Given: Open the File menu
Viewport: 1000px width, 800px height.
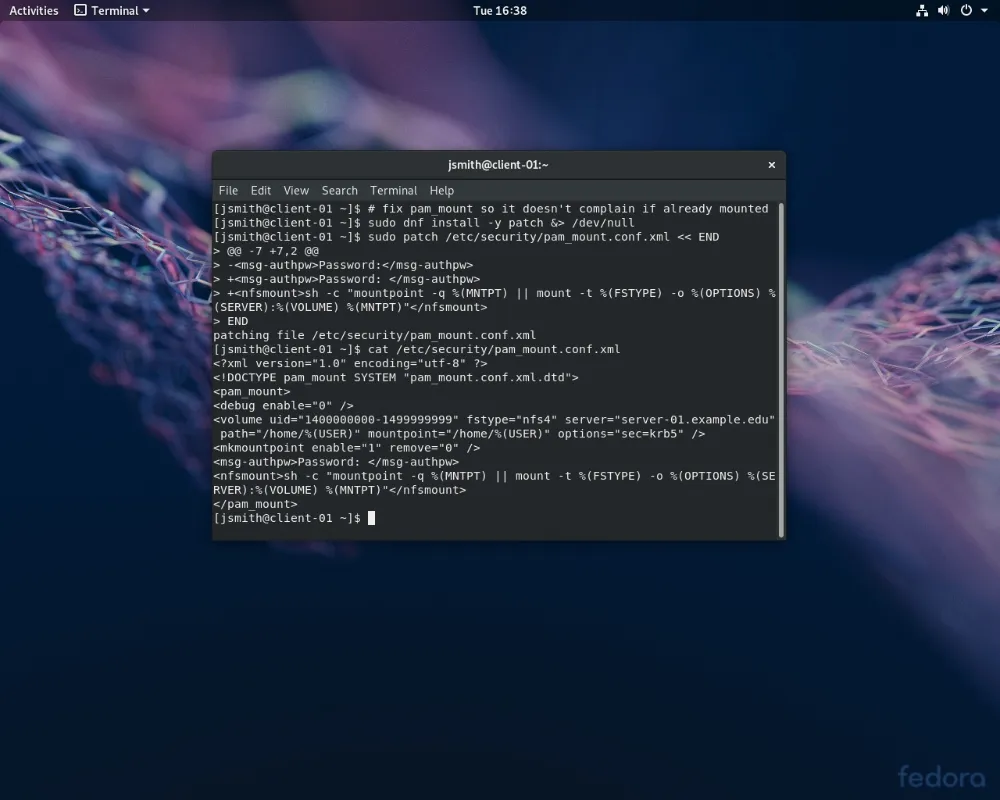Looking at the screenshot, I should 228,190.
